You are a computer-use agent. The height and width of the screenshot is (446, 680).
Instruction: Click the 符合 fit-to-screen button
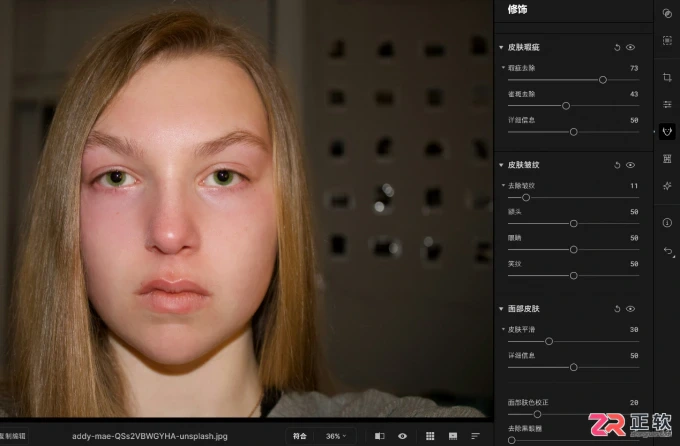click(x=300, y=436)
